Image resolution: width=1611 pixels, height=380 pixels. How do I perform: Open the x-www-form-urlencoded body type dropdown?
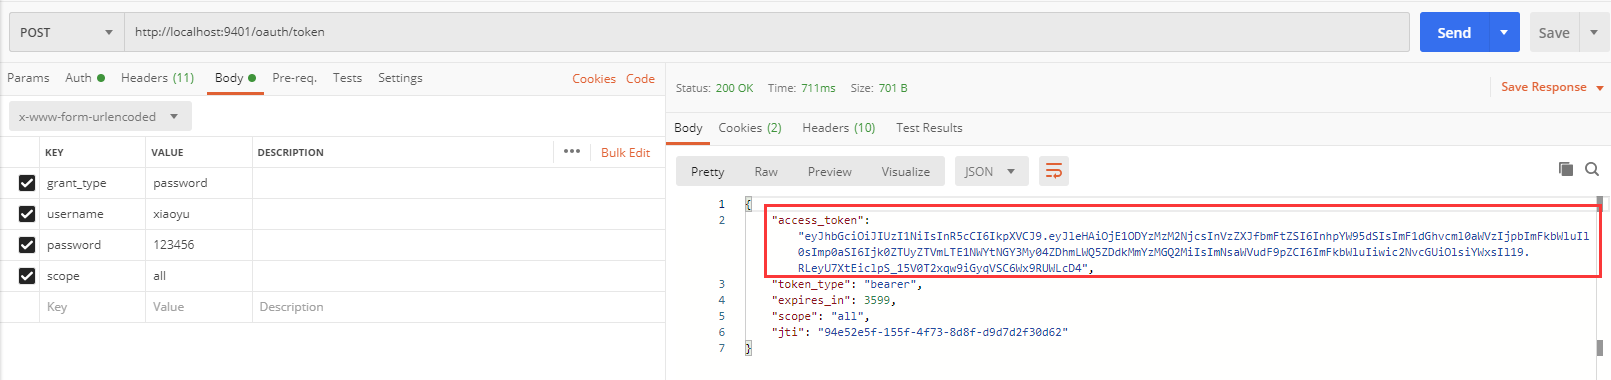100,116
